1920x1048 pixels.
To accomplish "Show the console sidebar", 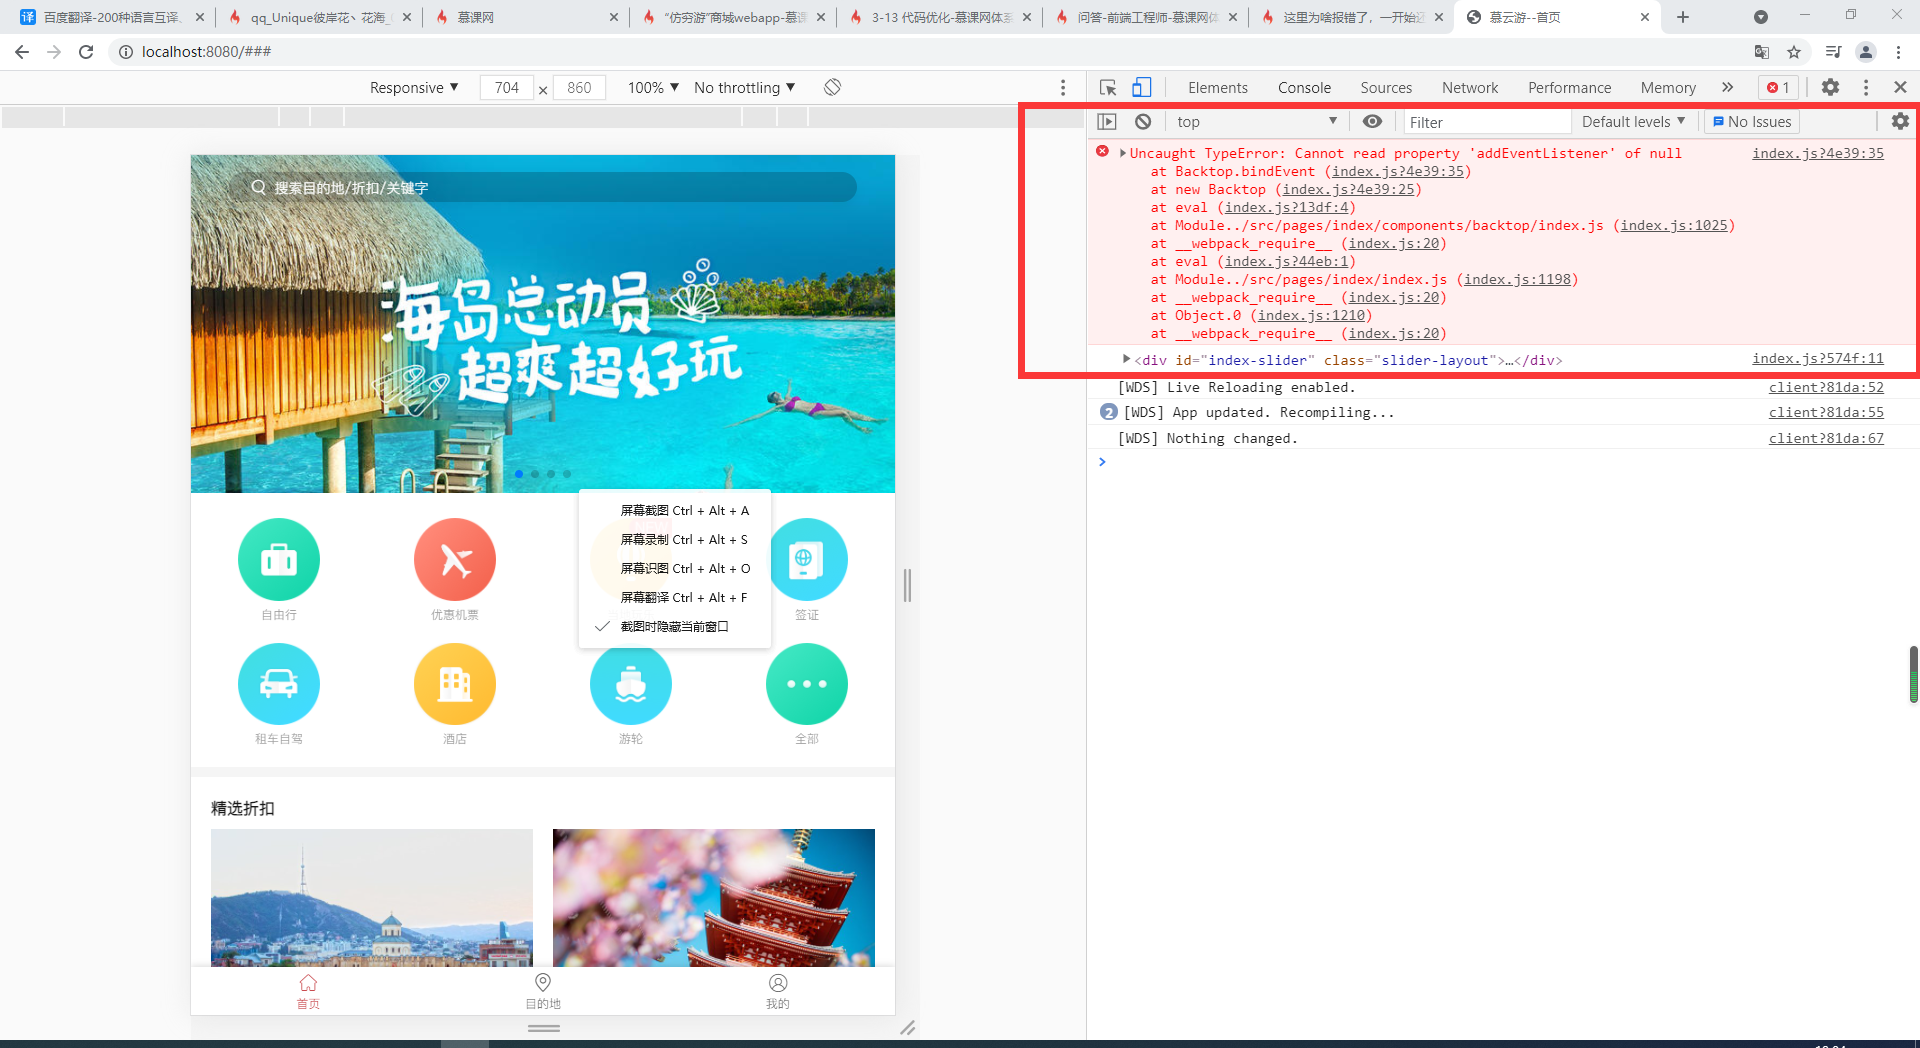I will pyautogui.click(x=1107, y=122).
